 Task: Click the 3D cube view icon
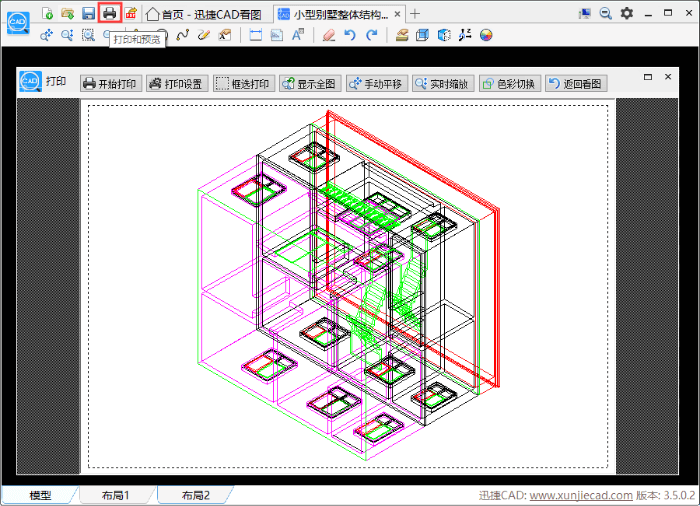422,35
